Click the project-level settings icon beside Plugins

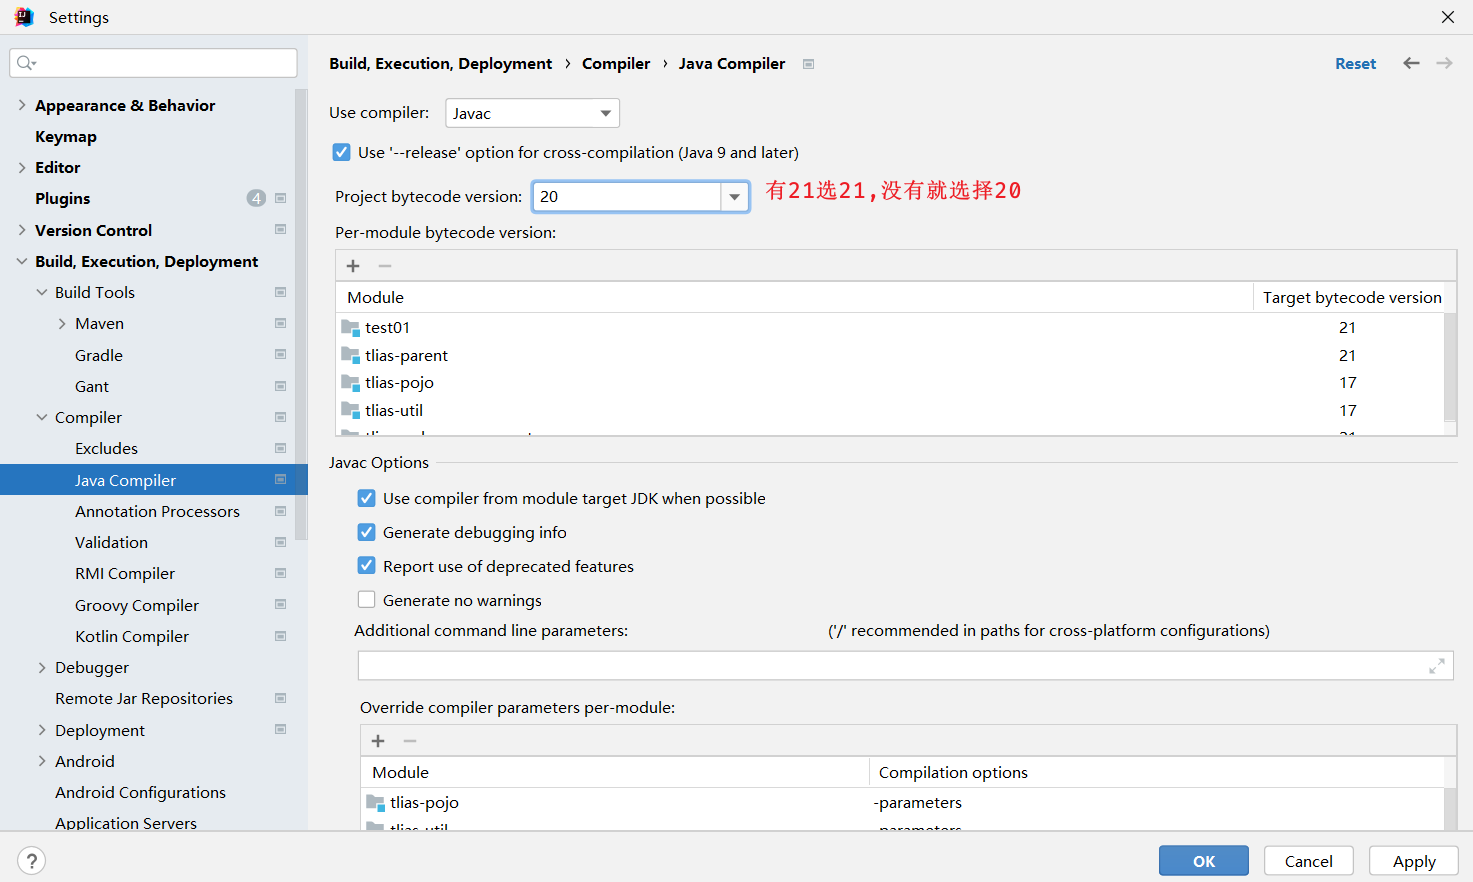(x=280, y=198)
